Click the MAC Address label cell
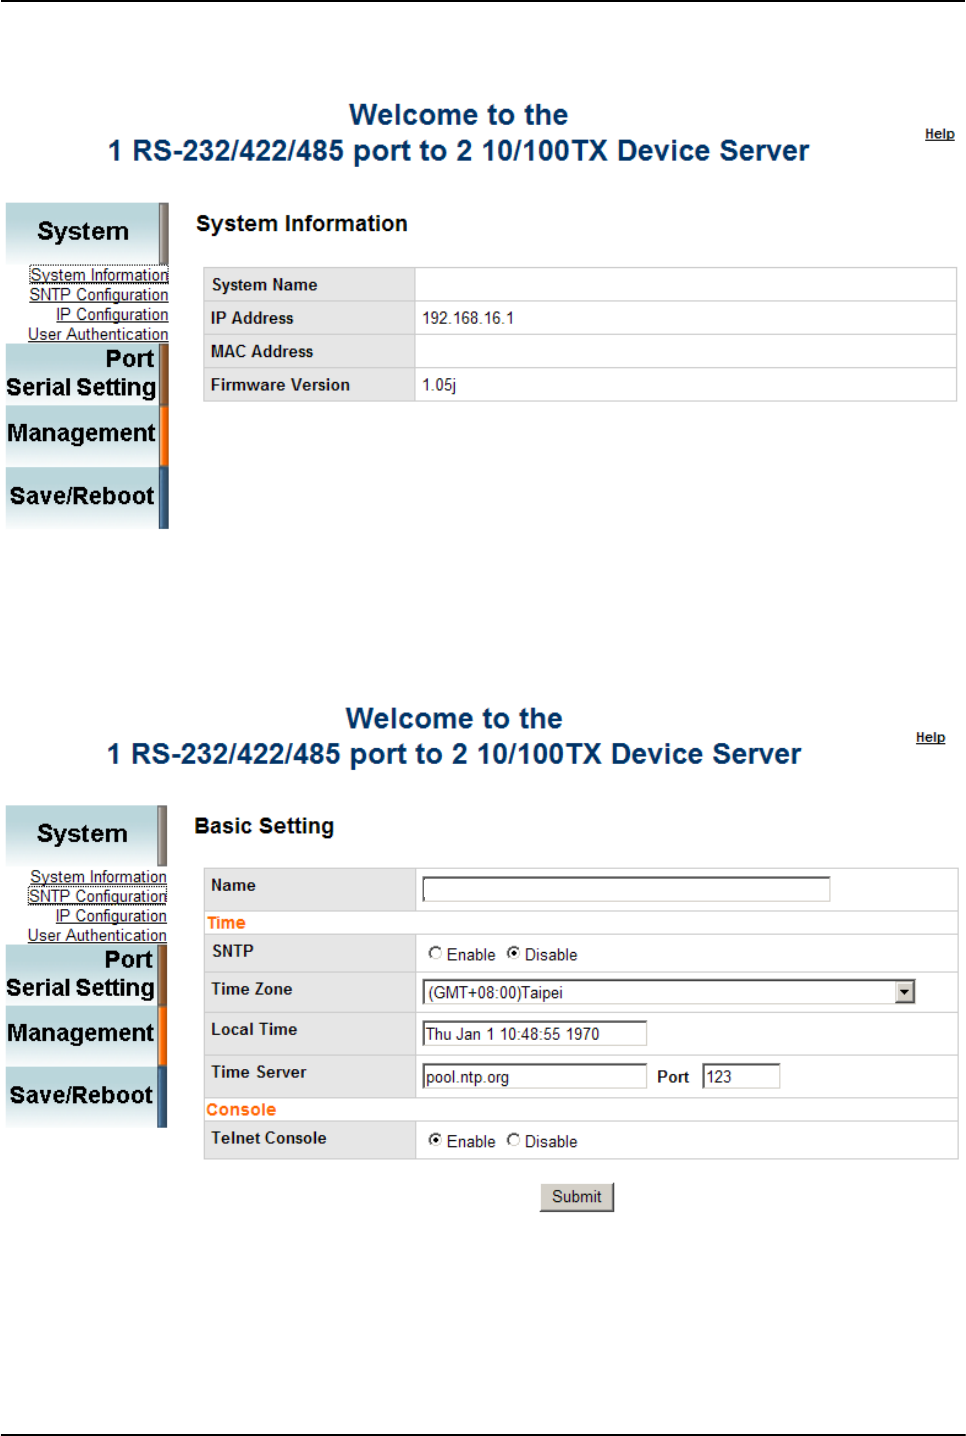The width and height of the screenshot is (966, 1436). coord(310,352)
